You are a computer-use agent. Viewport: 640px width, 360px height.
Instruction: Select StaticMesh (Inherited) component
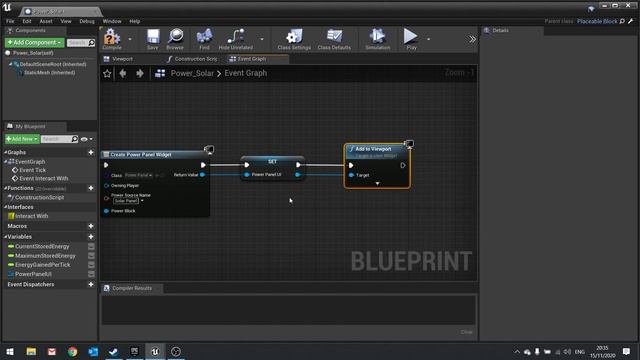click(49, 73)
